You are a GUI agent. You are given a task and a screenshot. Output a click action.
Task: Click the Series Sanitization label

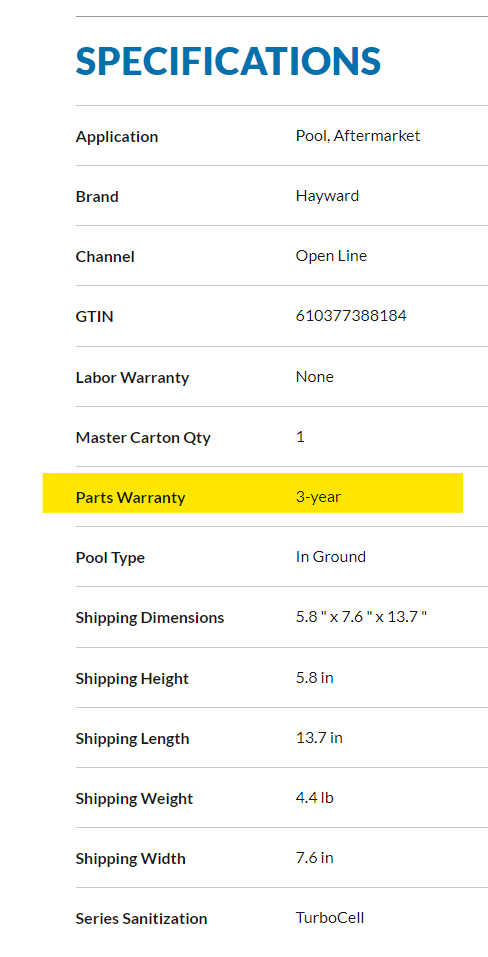click(142, 919)
